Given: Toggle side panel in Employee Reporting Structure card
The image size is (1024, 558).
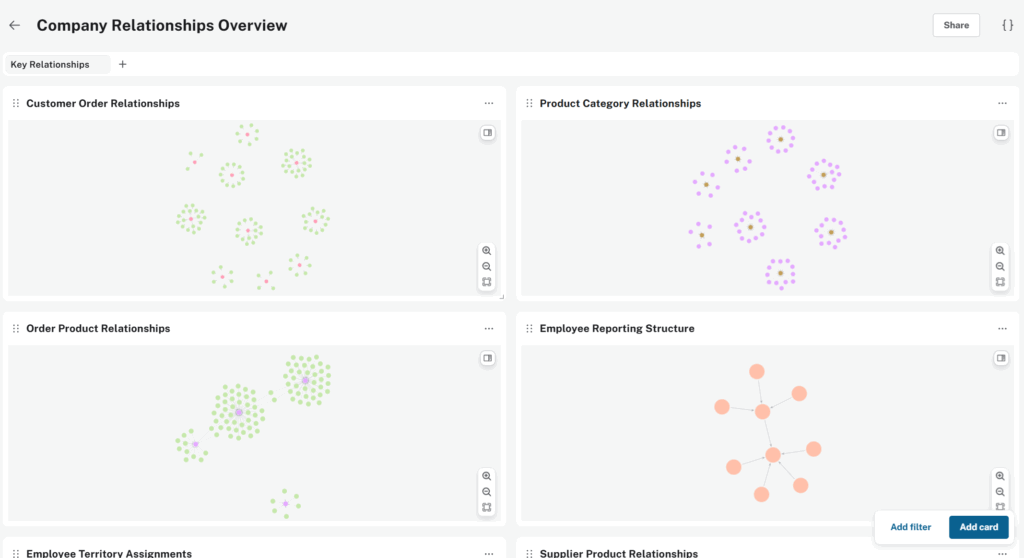Looking at the screenshot, I should [x=1000, y=358].
